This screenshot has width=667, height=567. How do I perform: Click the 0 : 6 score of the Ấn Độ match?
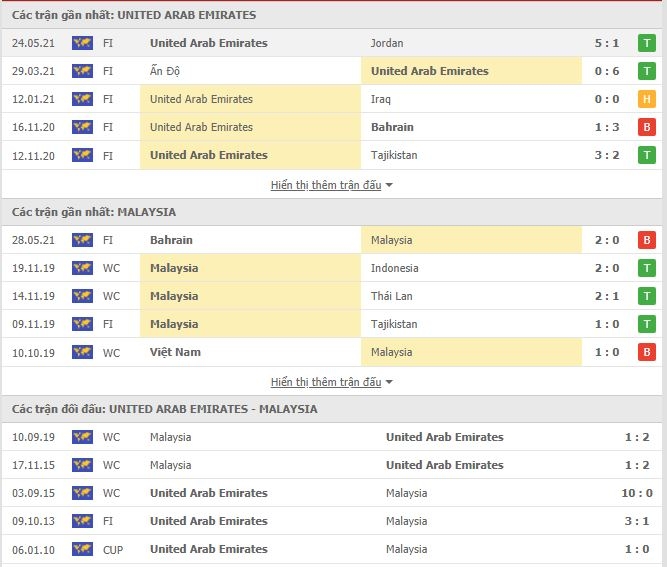634,71
